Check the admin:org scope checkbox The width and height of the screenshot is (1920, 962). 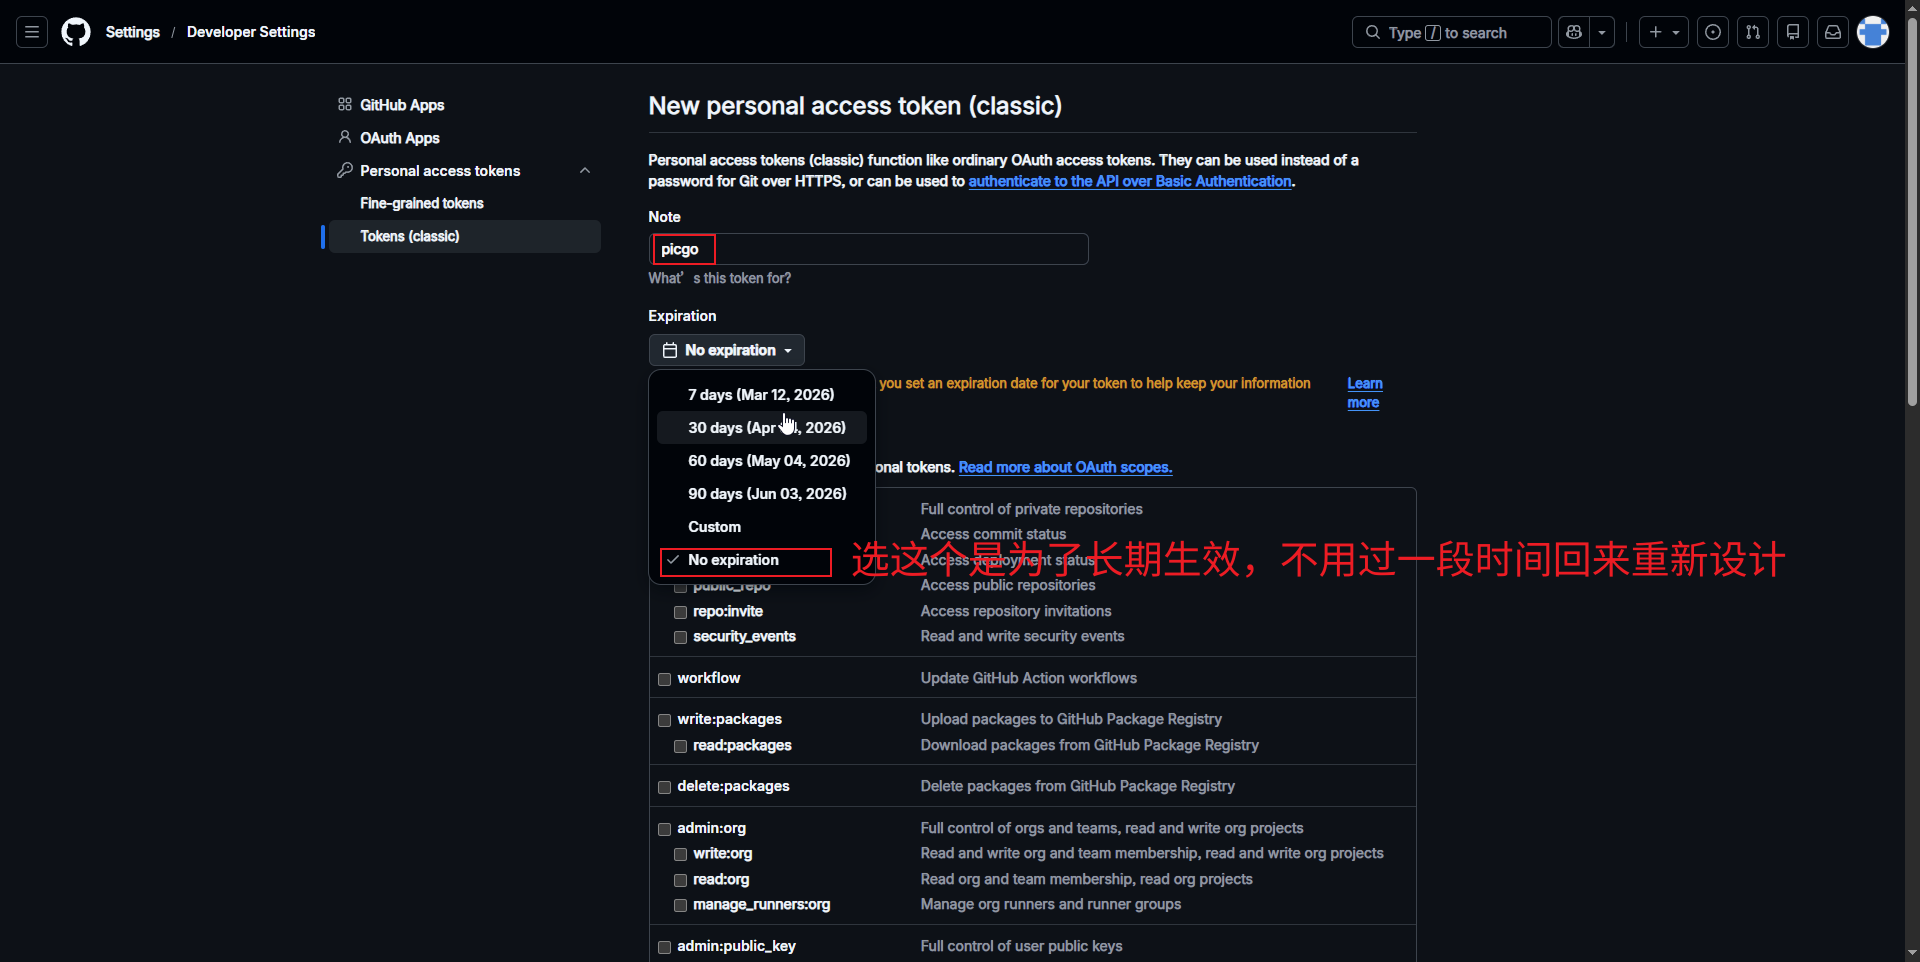664,829
